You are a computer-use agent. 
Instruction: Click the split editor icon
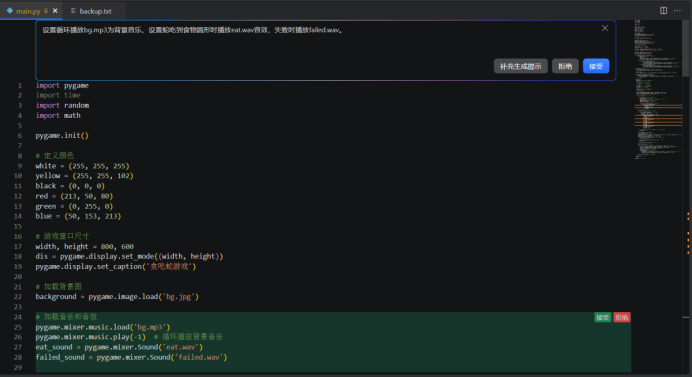[x=663, y=11]
